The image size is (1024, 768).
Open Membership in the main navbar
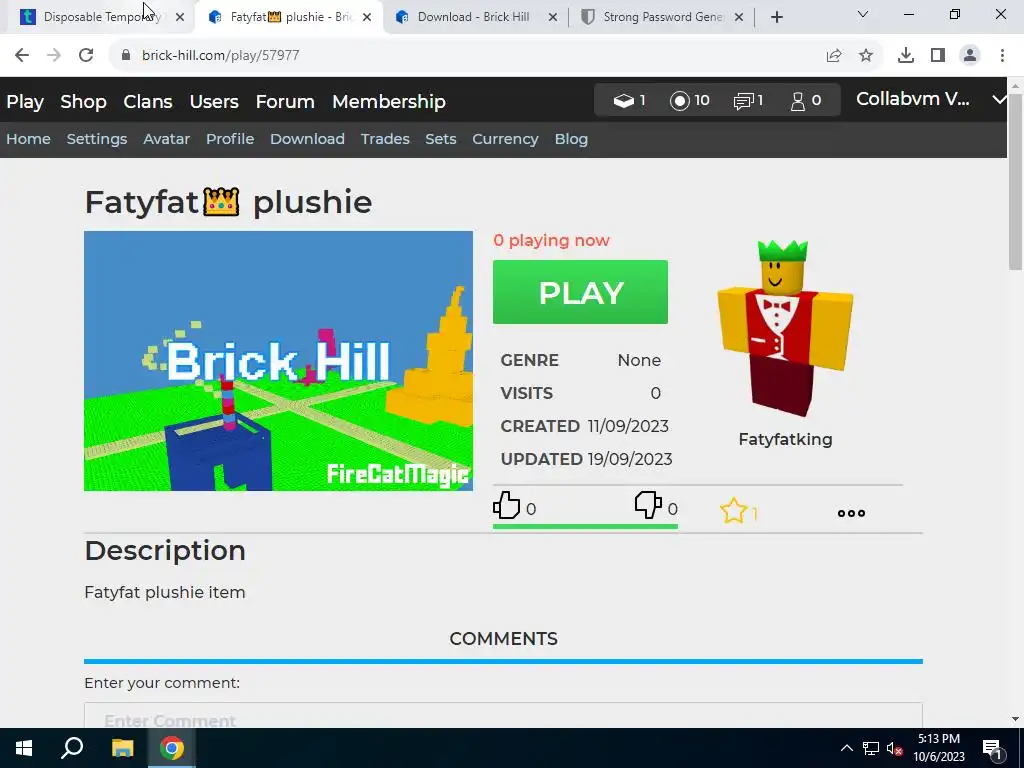(x=389, y=102)
